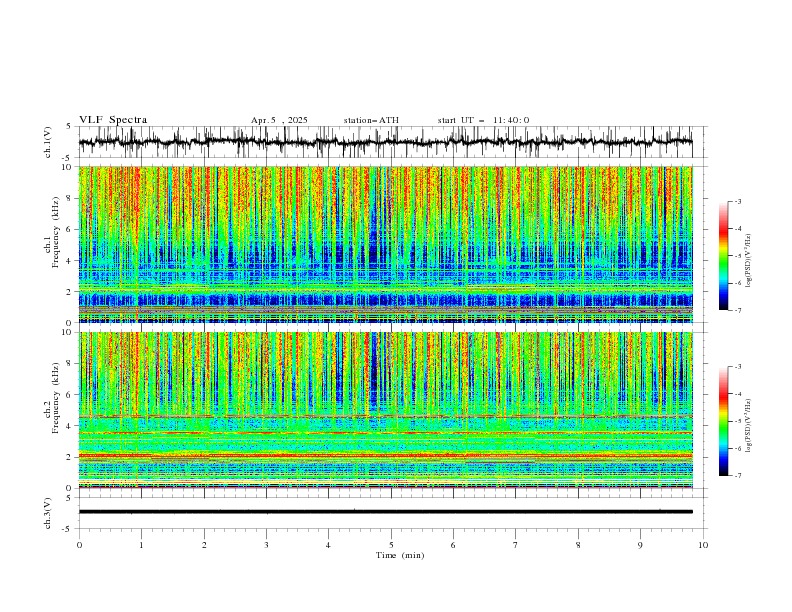Screen dimensions: 792x612
Task: Click the 'start UT = 11:40:0' label
Action: pyautogui.click(x=483, y=120)
